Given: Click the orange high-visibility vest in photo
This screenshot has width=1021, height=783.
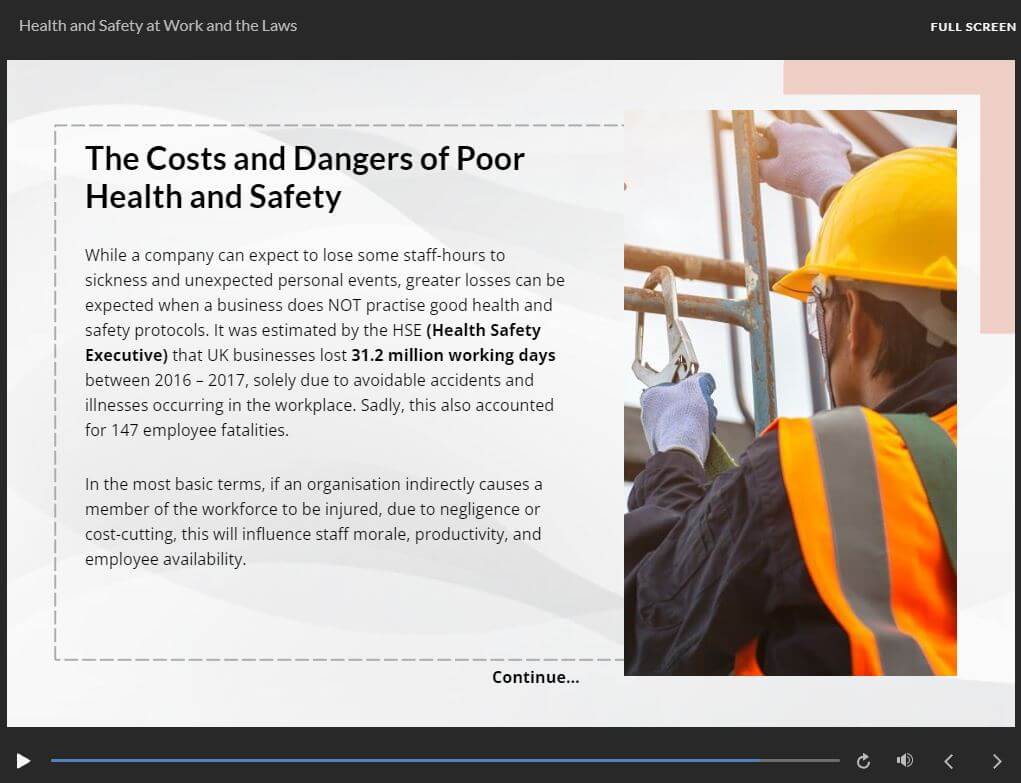Looking at the screenshot, I should [x=850, y=520].
